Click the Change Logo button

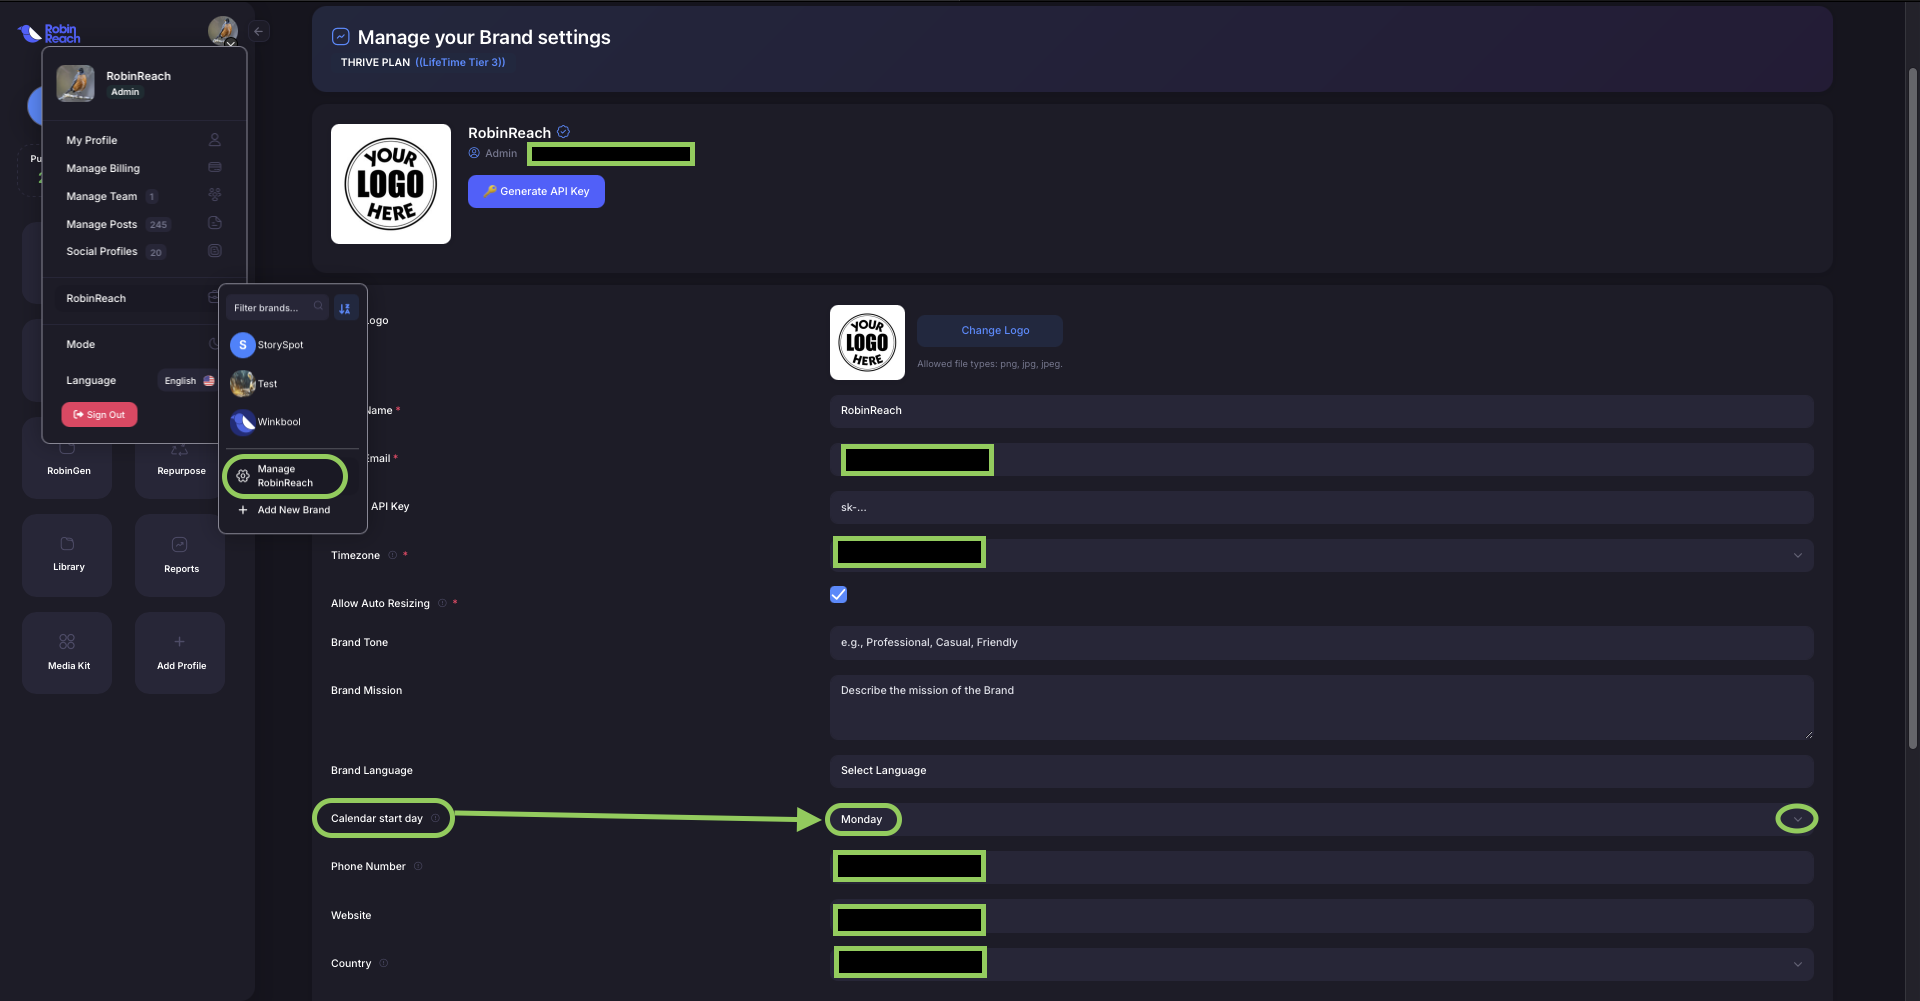(x=989, y=330)
